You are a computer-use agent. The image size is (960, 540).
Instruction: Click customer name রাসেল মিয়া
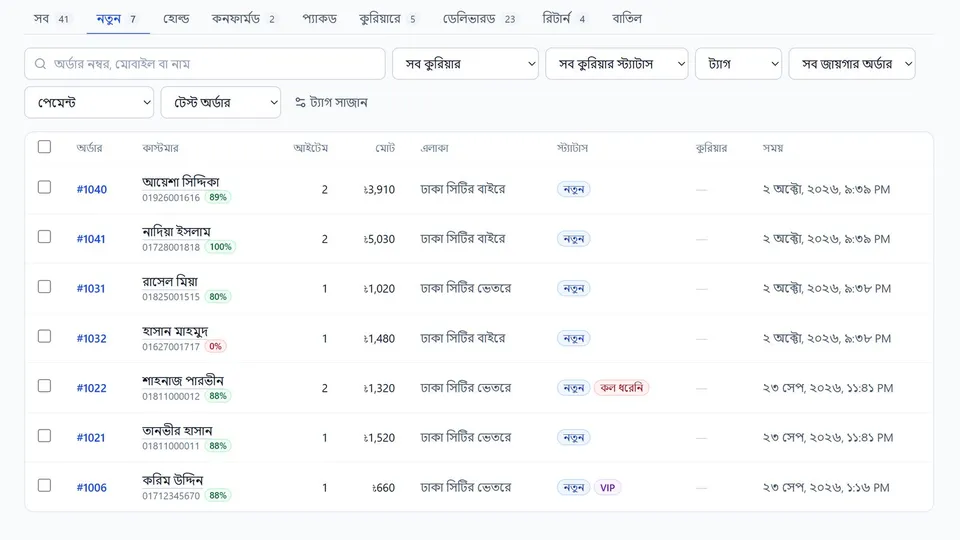pyautogui.click(x=170, y=281)
